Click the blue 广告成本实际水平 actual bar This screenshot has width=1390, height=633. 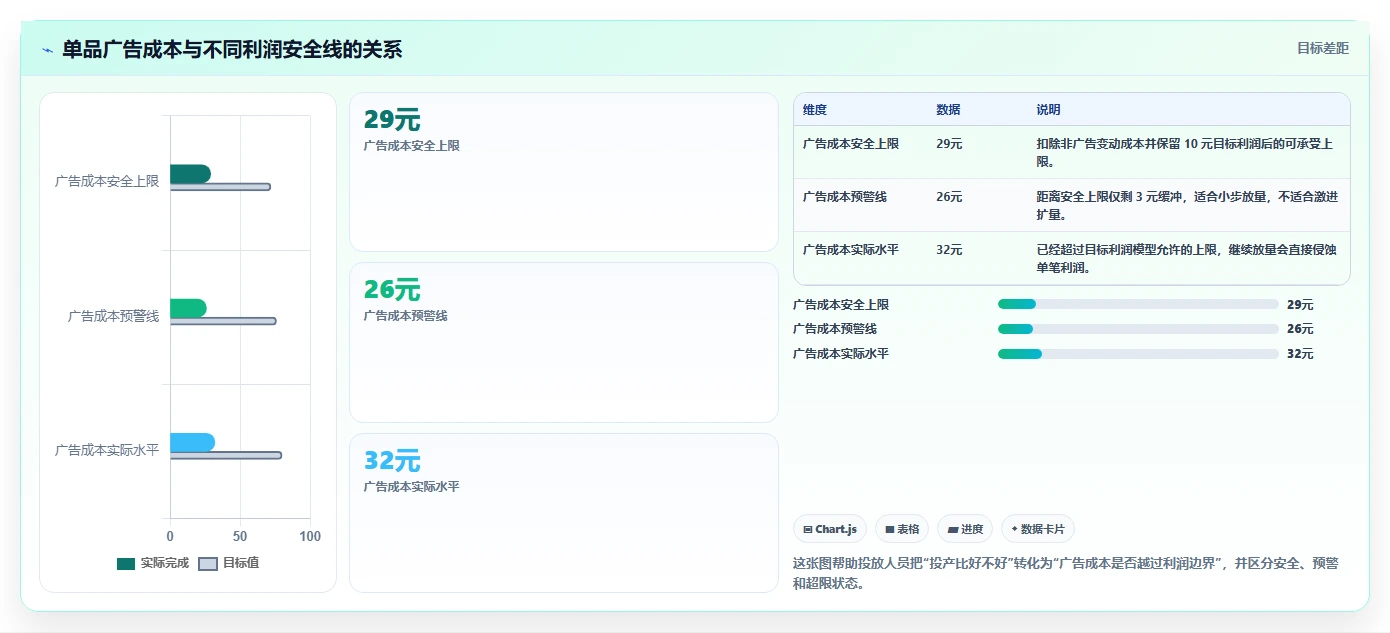192,442
